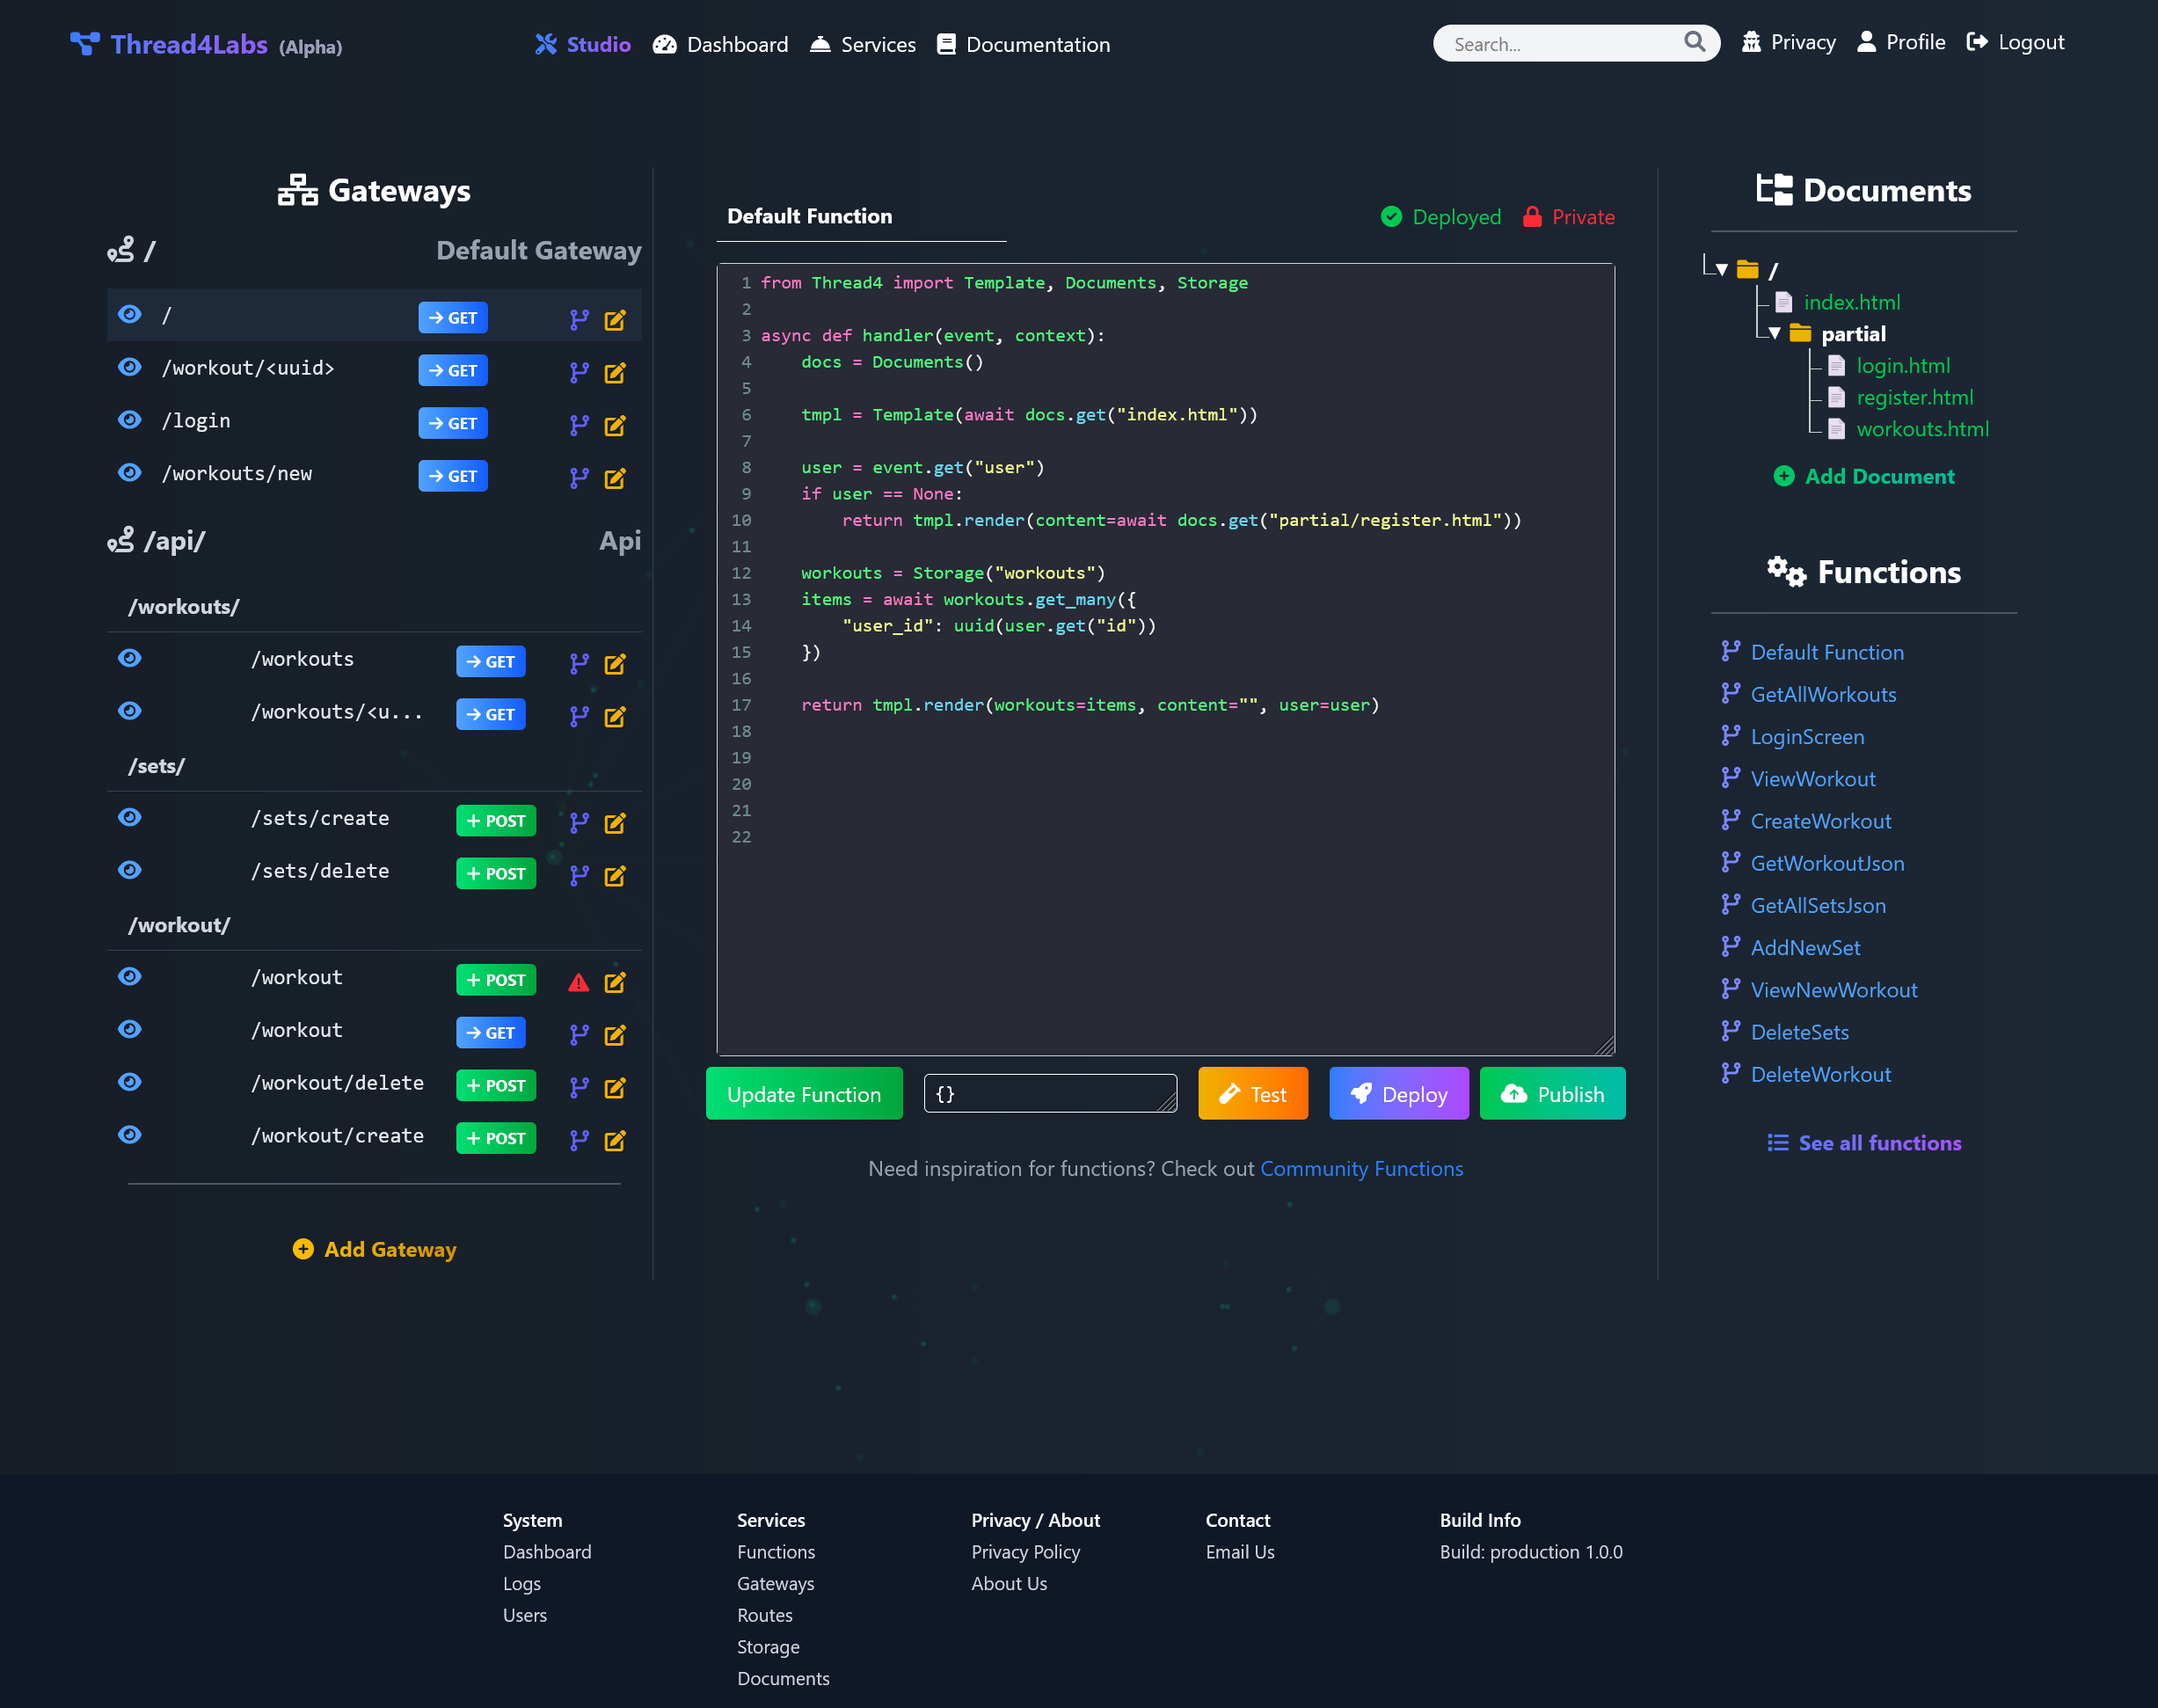Image resolution: width=2158 pixels, height=1708 pixels.
Task: Click the /api/ gateway icon
Action: pos(121,541)
